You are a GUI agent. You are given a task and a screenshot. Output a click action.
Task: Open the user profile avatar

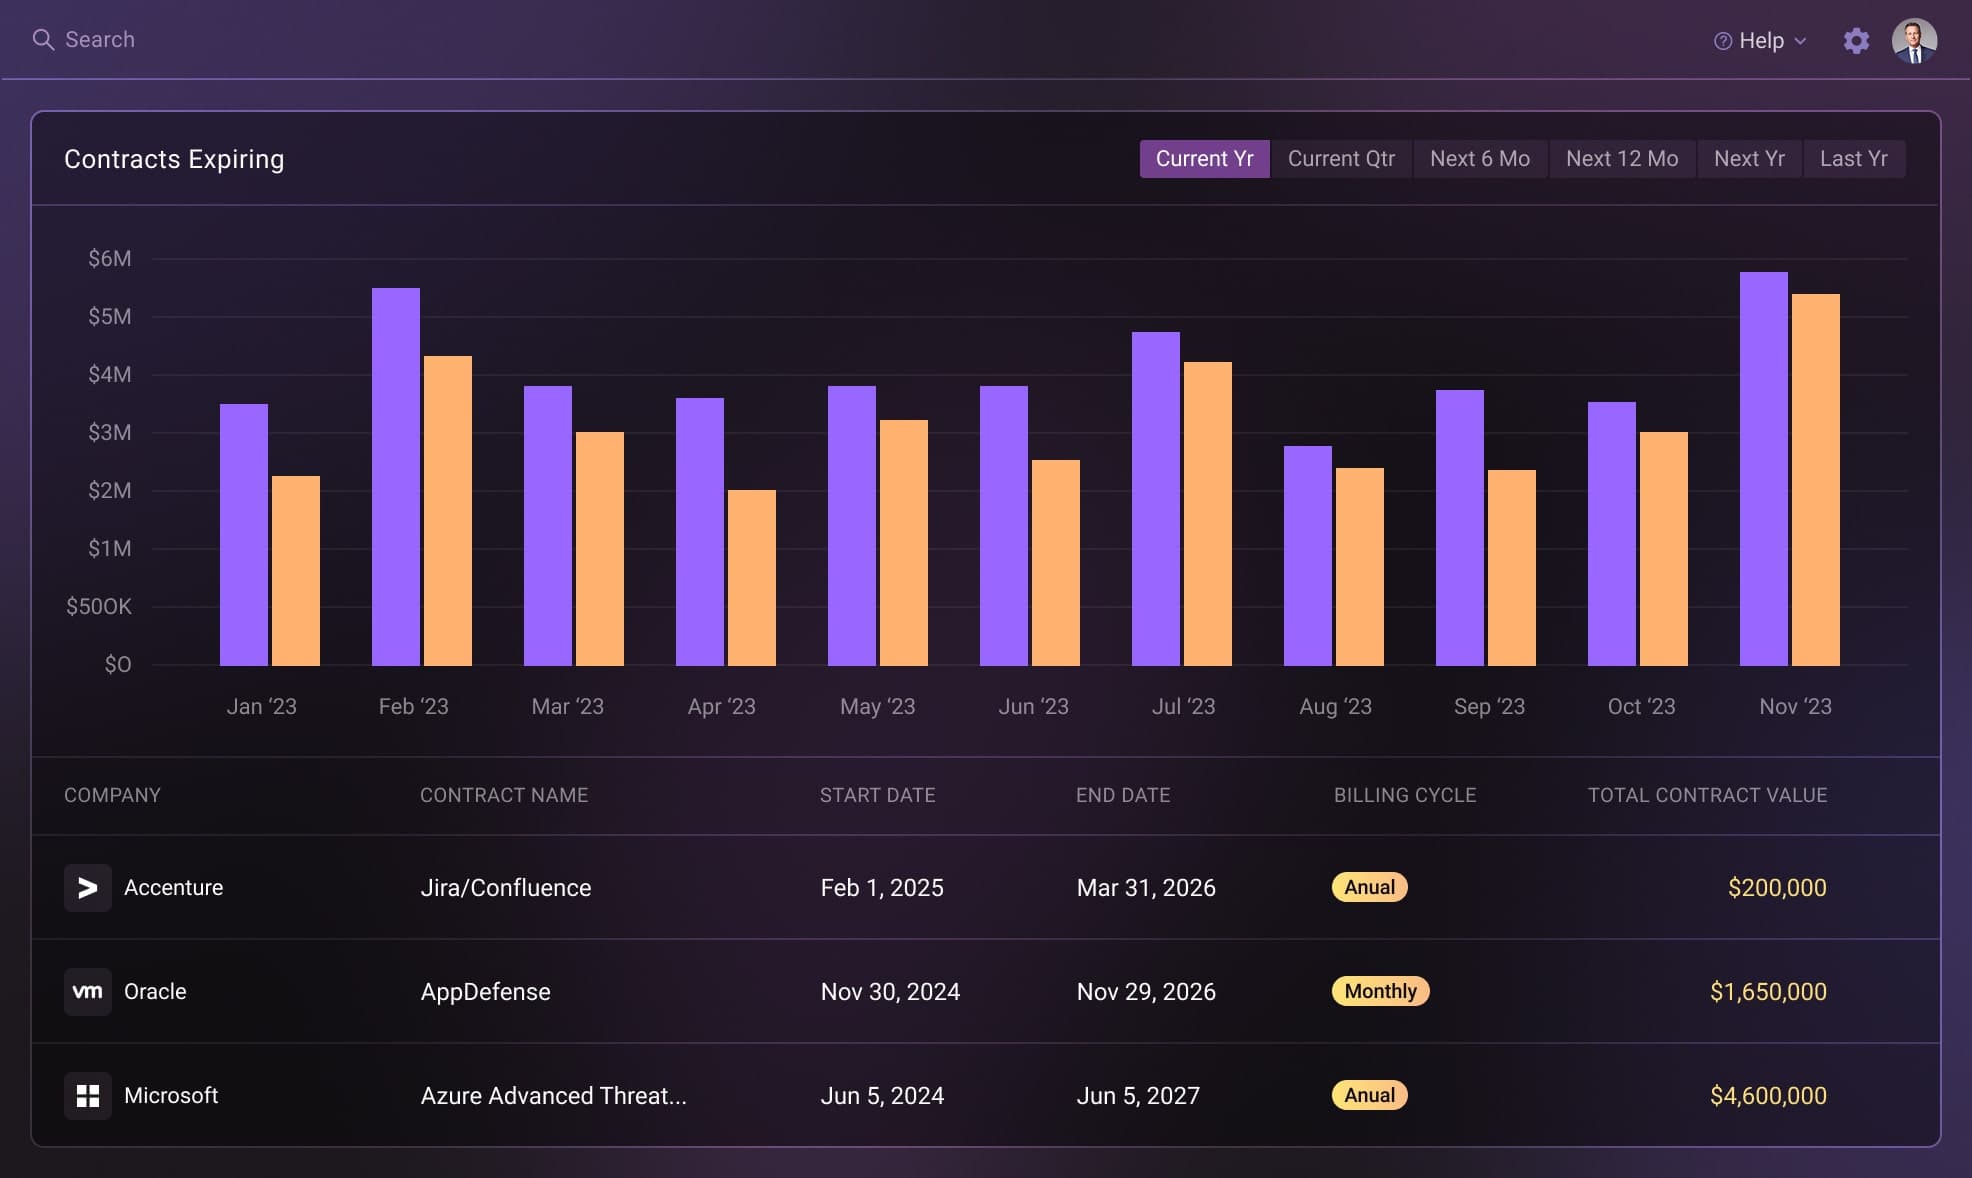tap(1915, 40)
